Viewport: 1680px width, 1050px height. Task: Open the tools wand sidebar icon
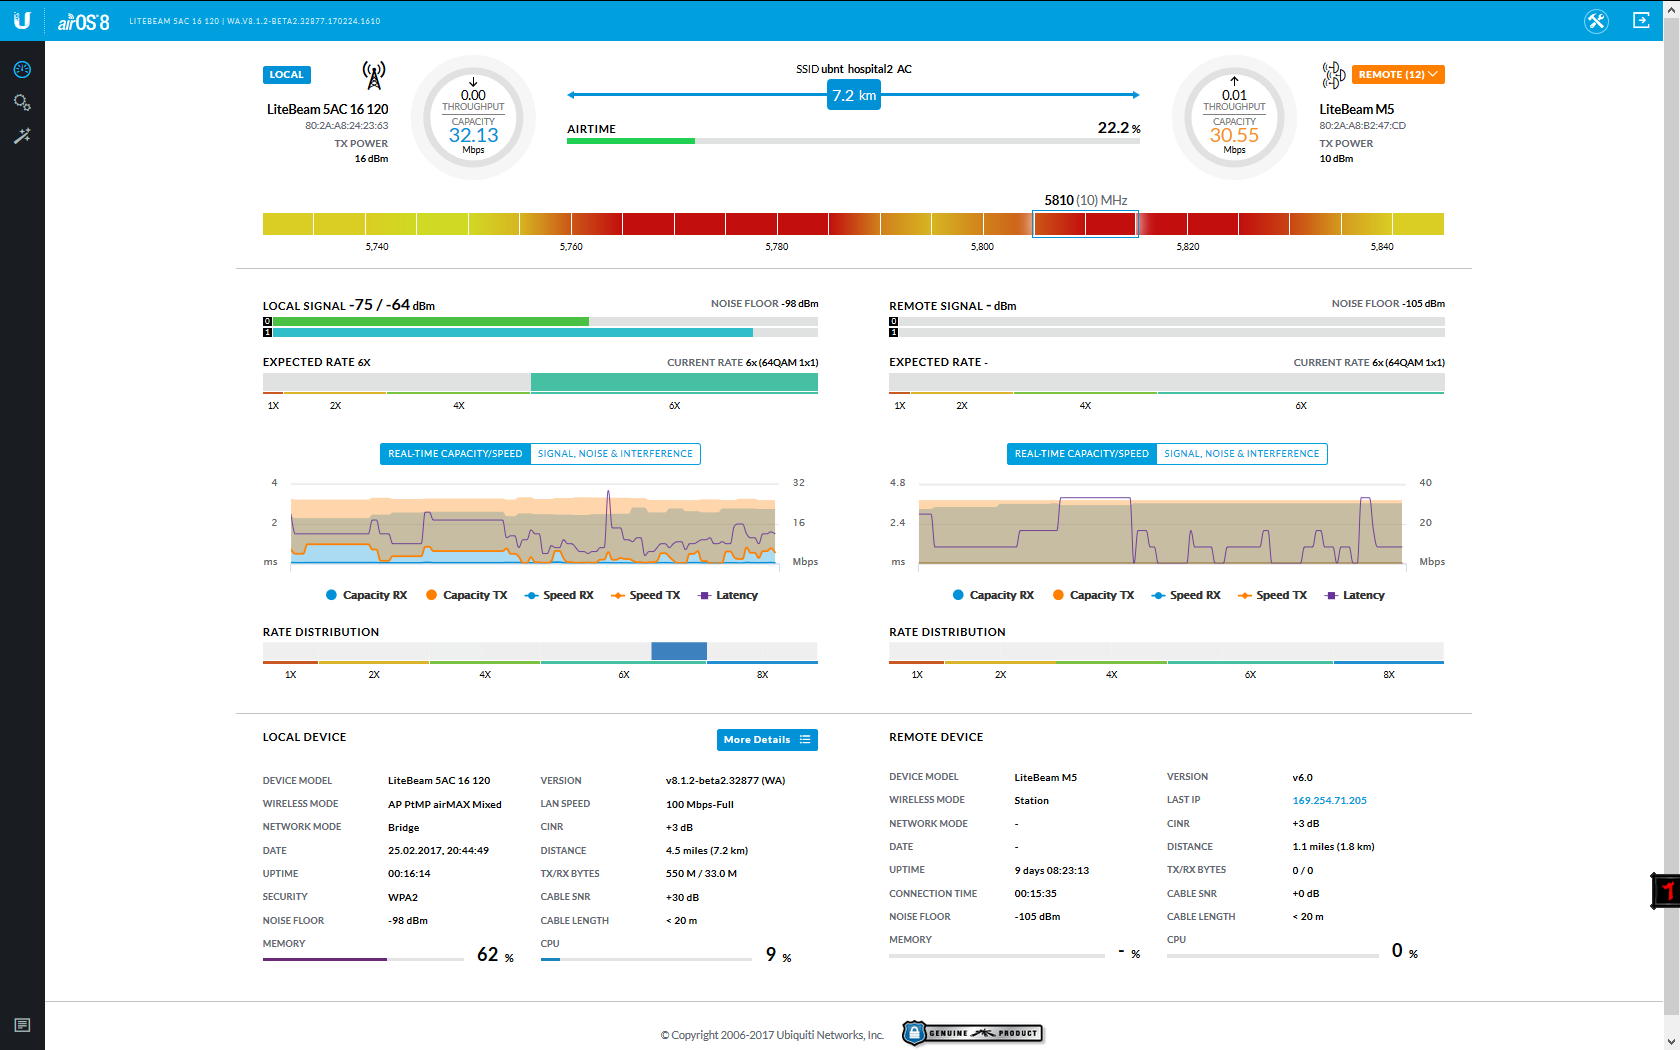[x=22, y=136]
